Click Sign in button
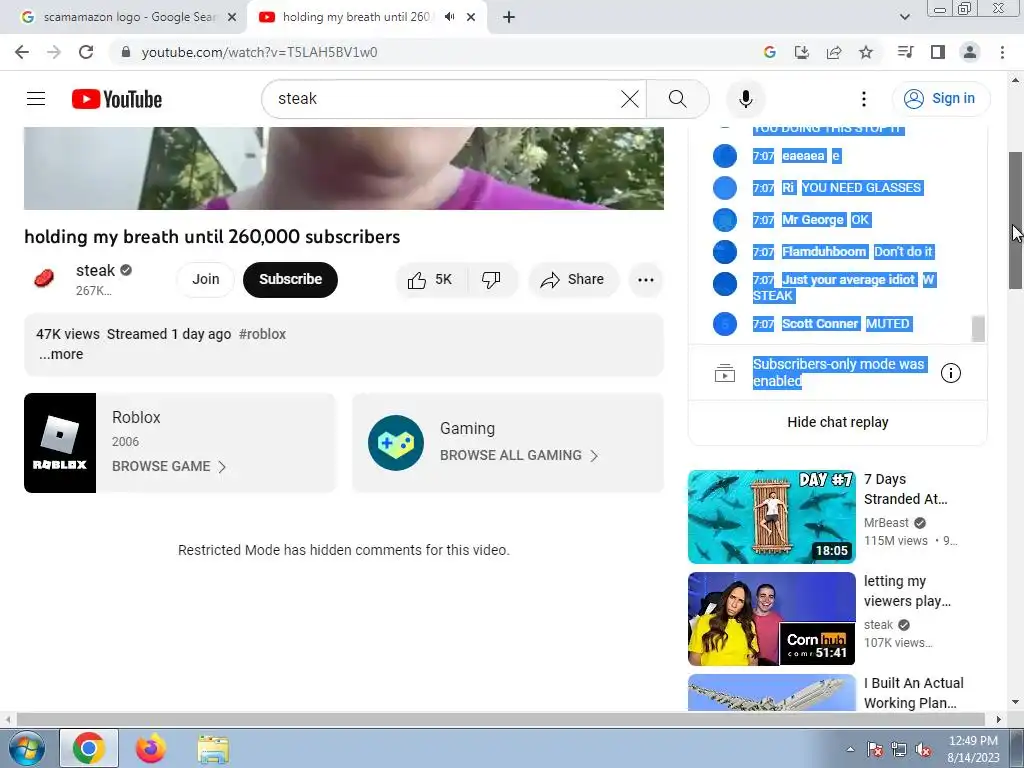1024x768 pixels. tap(940, 99)
